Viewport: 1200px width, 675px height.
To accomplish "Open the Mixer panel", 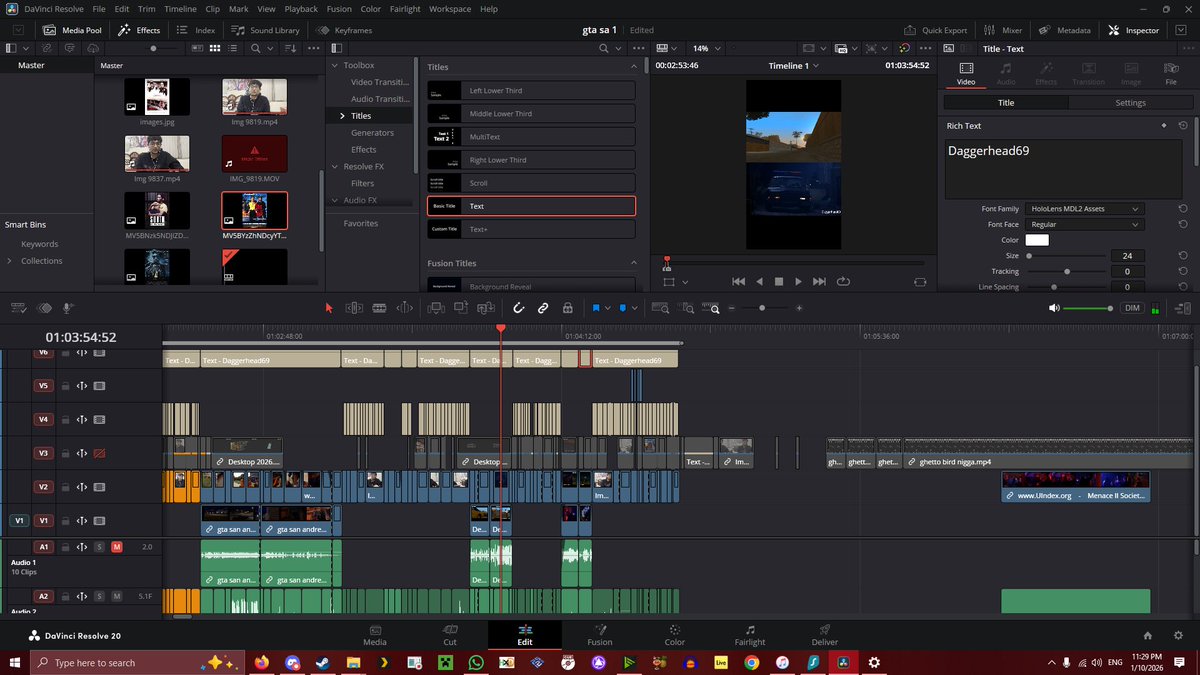I will tap(1003, 30).
